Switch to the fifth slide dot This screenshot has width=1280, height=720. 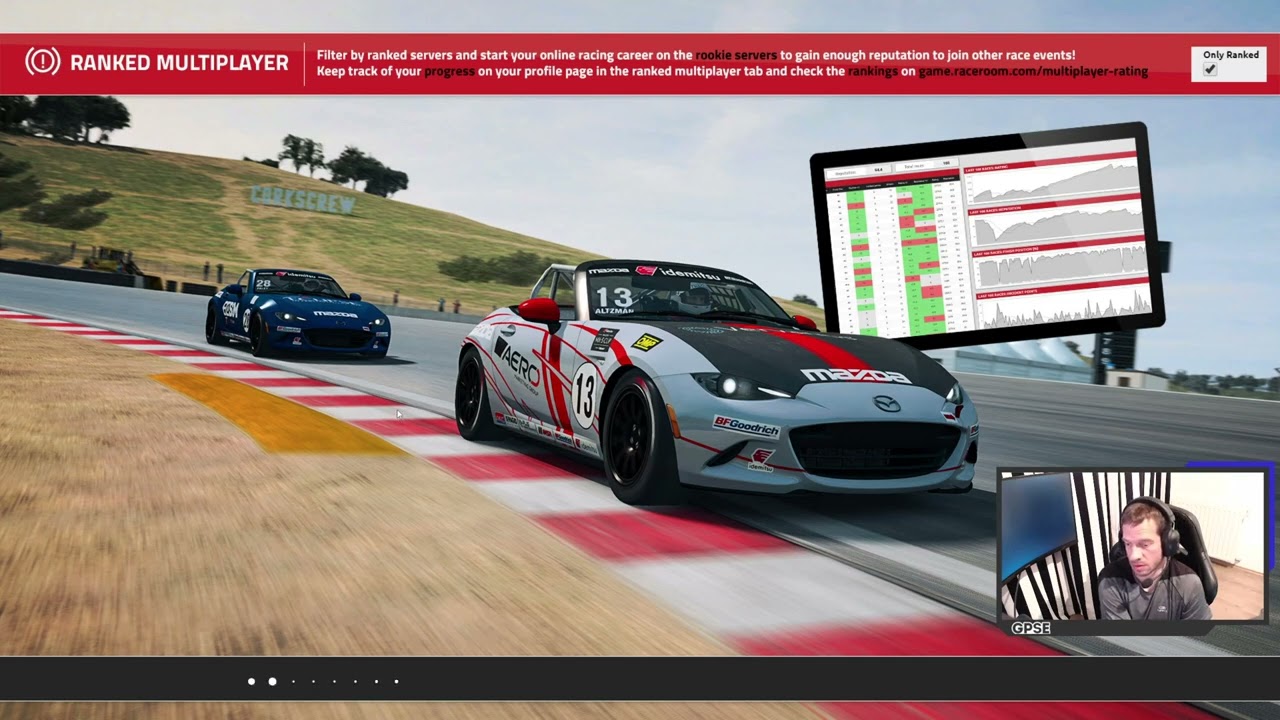[334, 681]
